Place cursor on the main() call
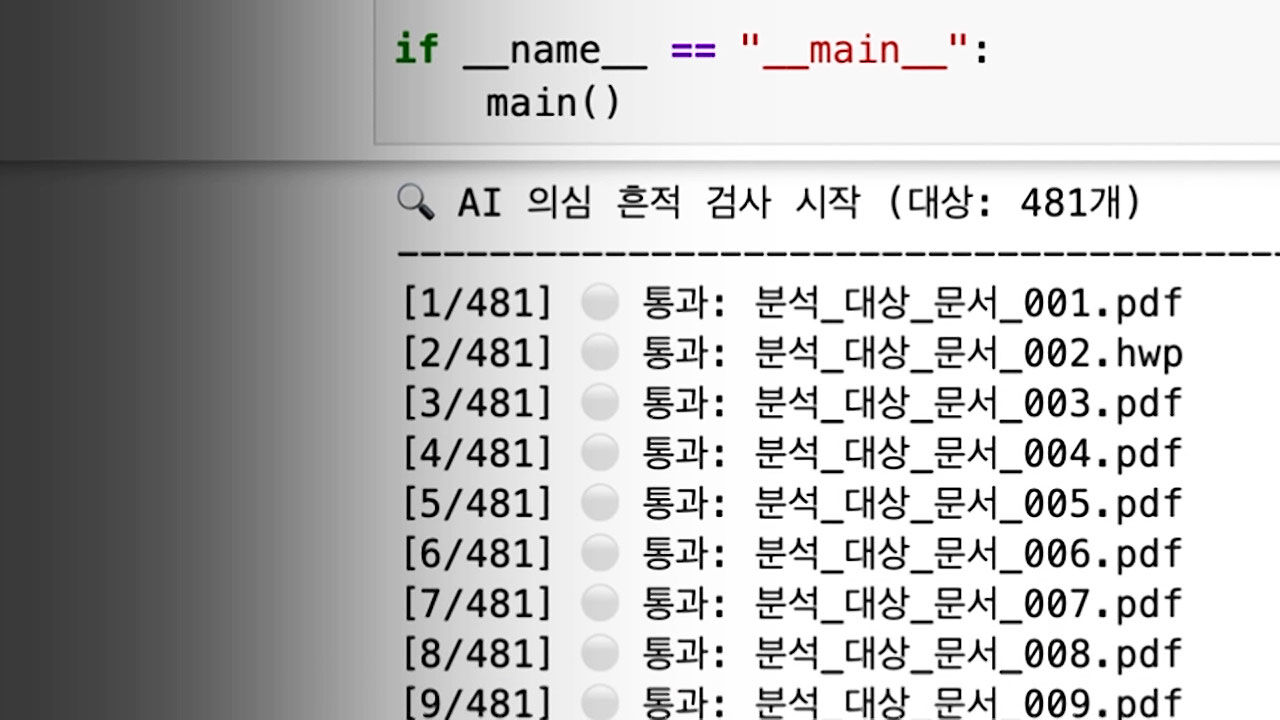 (553, 103)
